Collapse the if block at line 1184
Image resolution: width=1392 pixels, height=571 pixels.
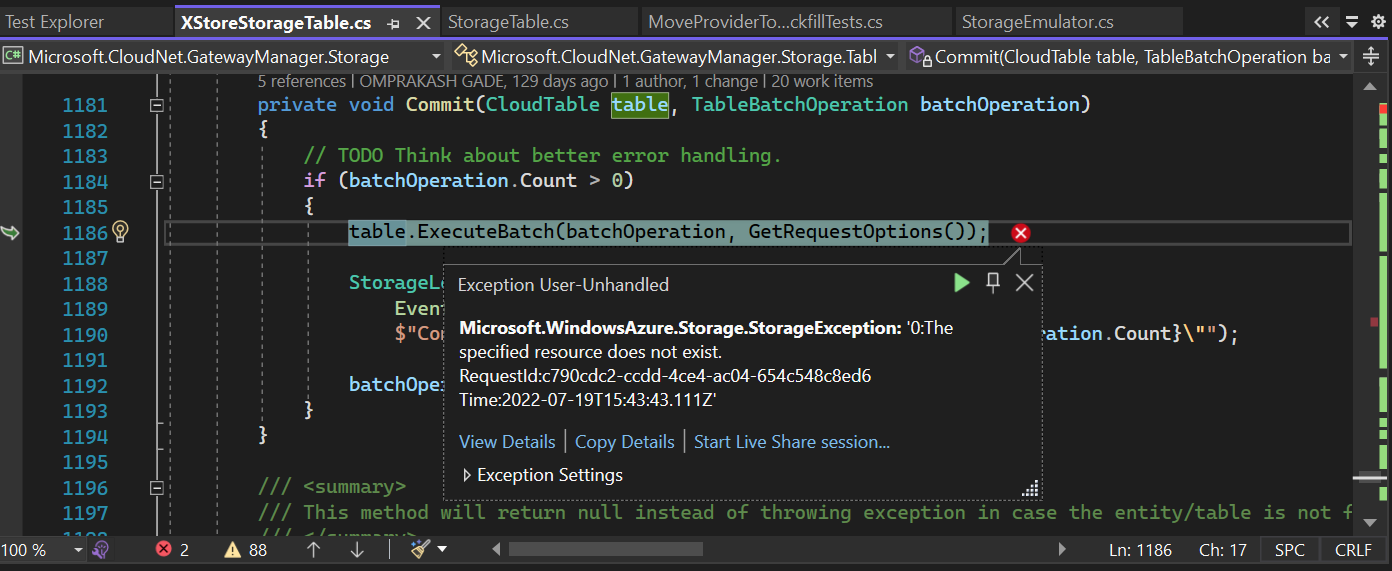tap(156, 181)
